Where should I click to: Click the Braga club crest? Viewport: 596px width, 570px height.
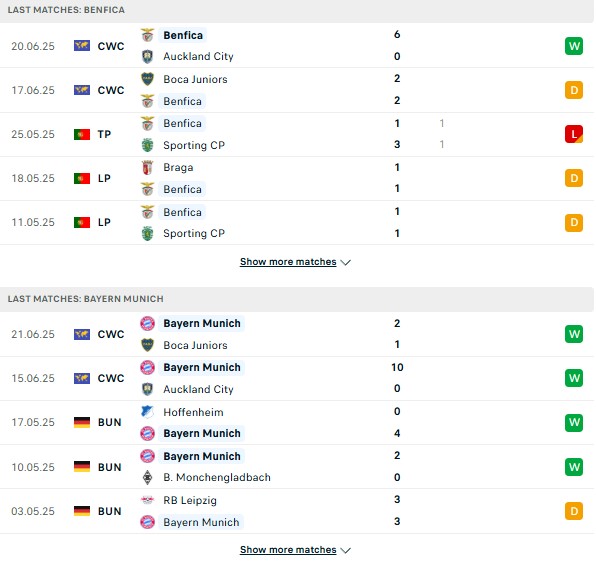click(147, 167)
